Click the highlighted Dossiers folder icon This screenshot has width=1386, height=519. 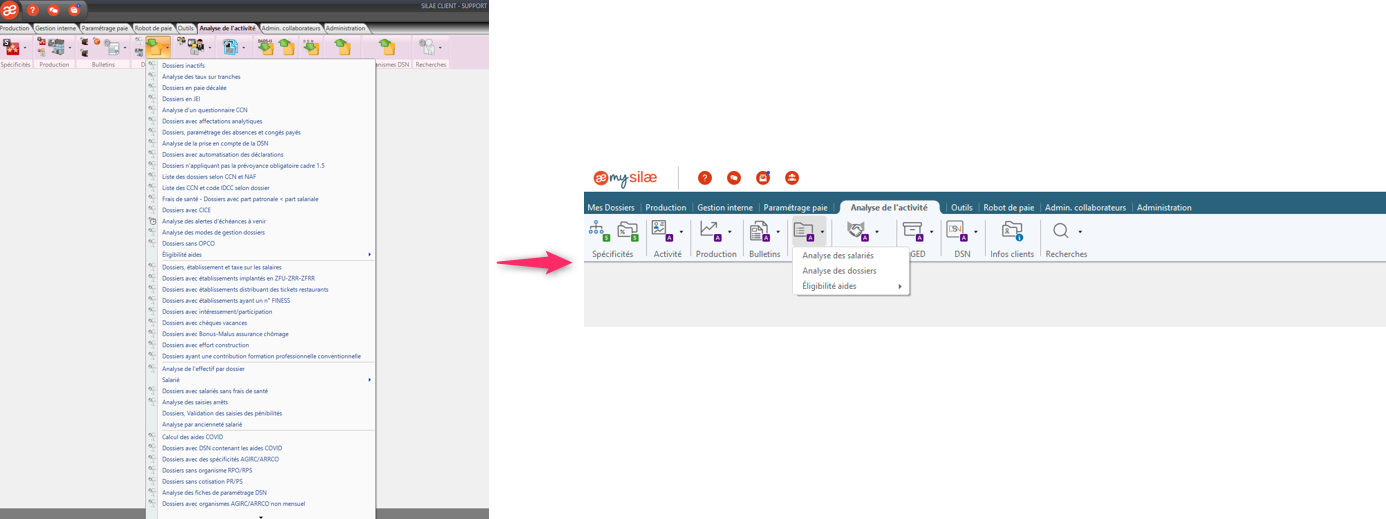[x=157, y=47]
